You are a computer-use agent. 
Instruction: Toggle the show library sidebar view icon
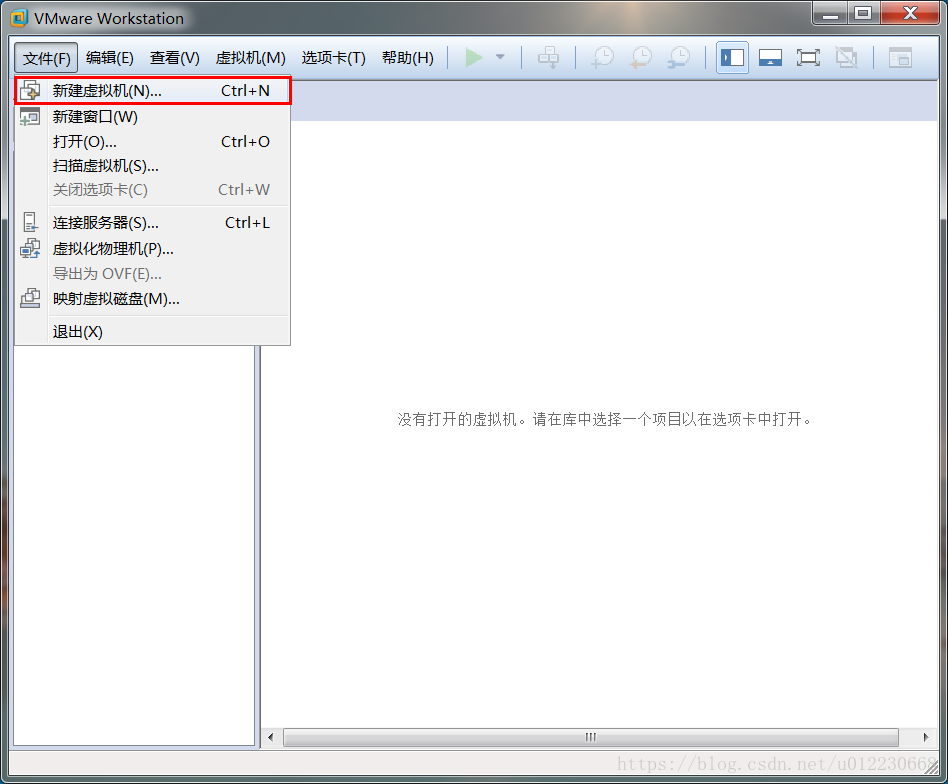click(732, 57)
